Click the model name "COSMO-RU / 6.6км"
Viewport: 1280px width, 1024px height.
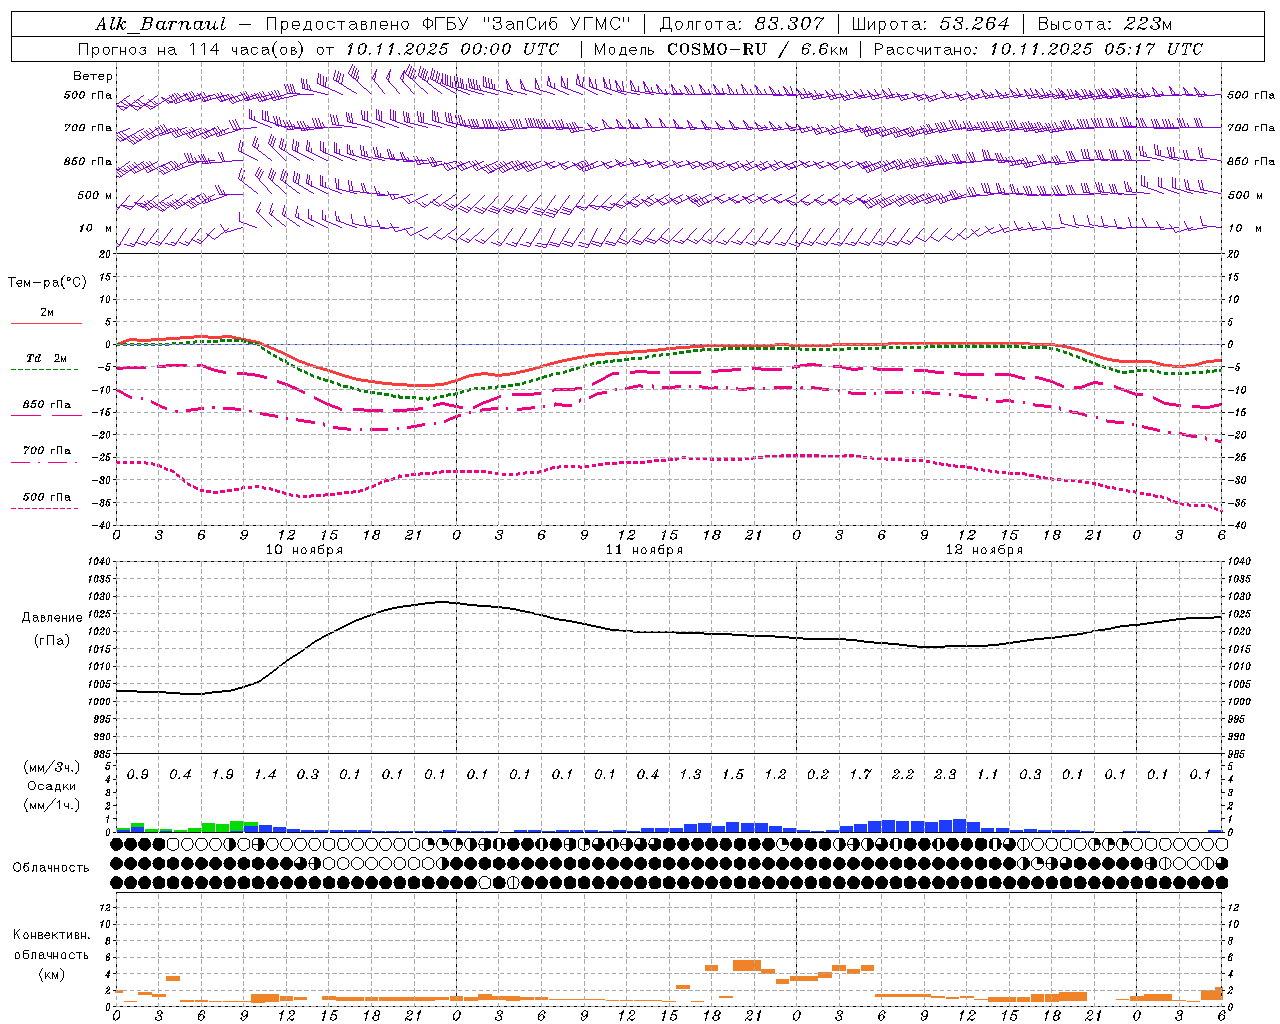760,49
